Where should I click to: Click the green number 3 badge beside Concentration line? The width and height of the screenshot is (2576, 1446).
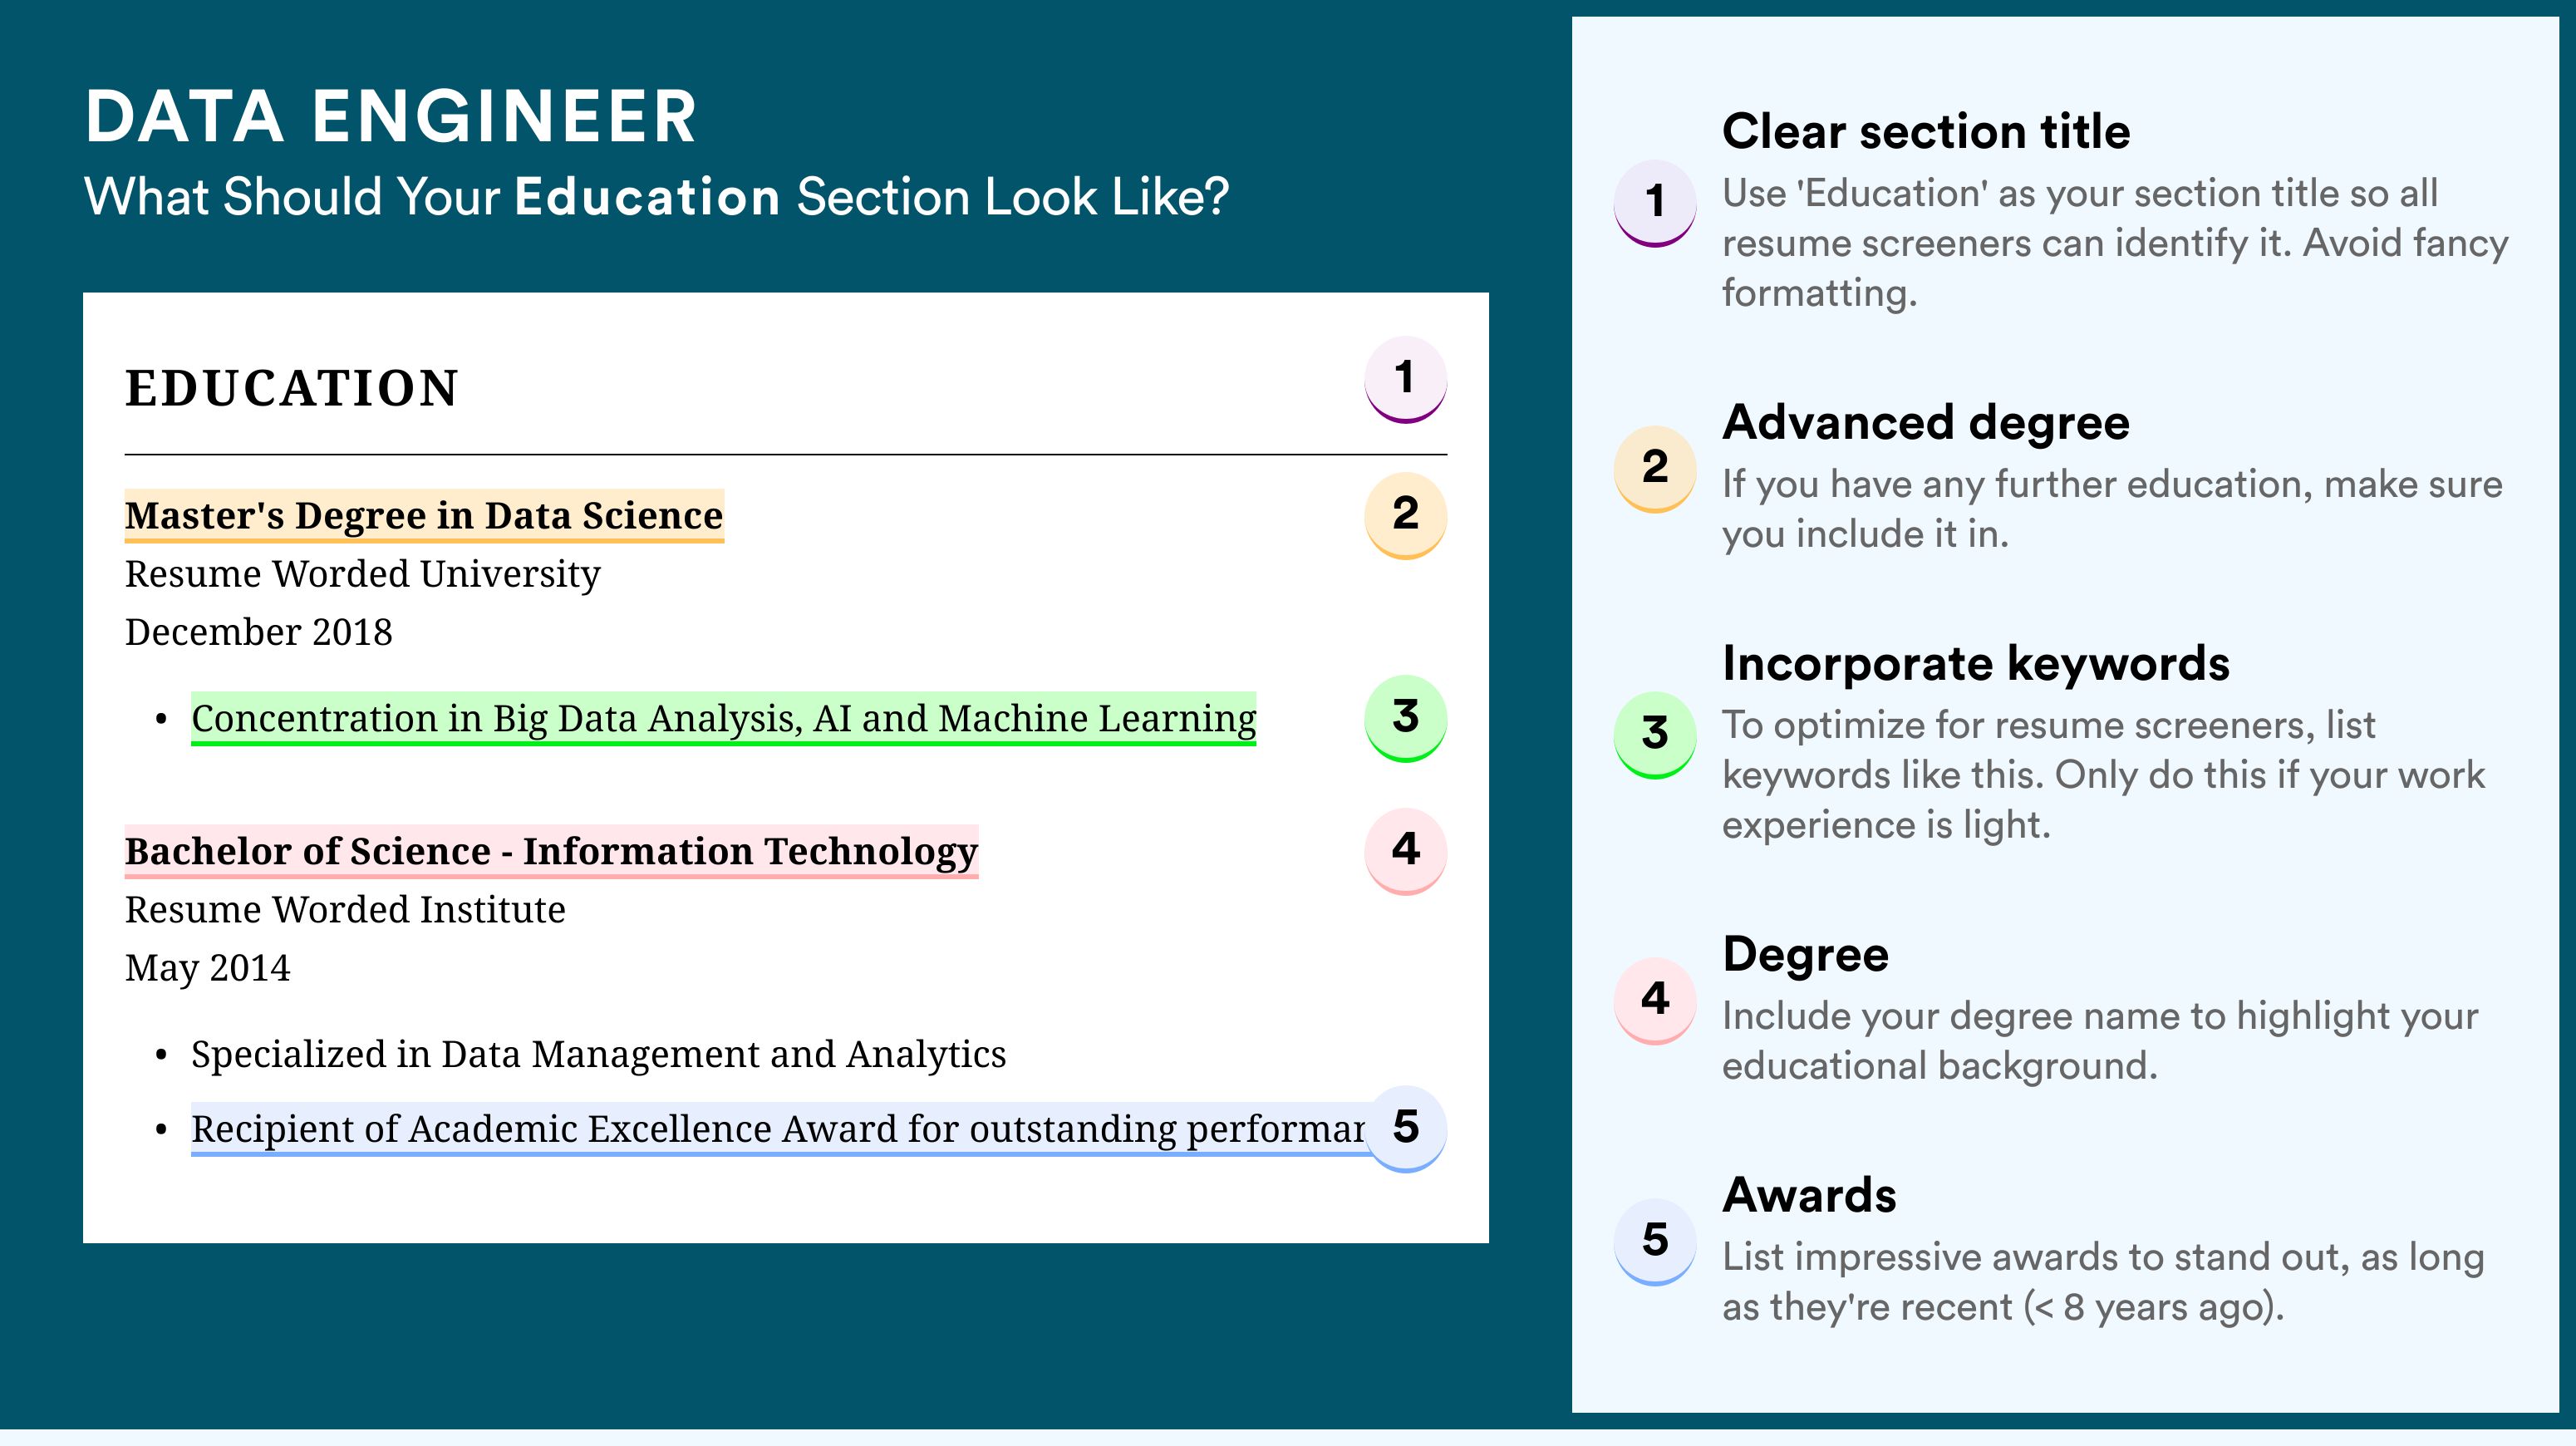click(1405, 718)
